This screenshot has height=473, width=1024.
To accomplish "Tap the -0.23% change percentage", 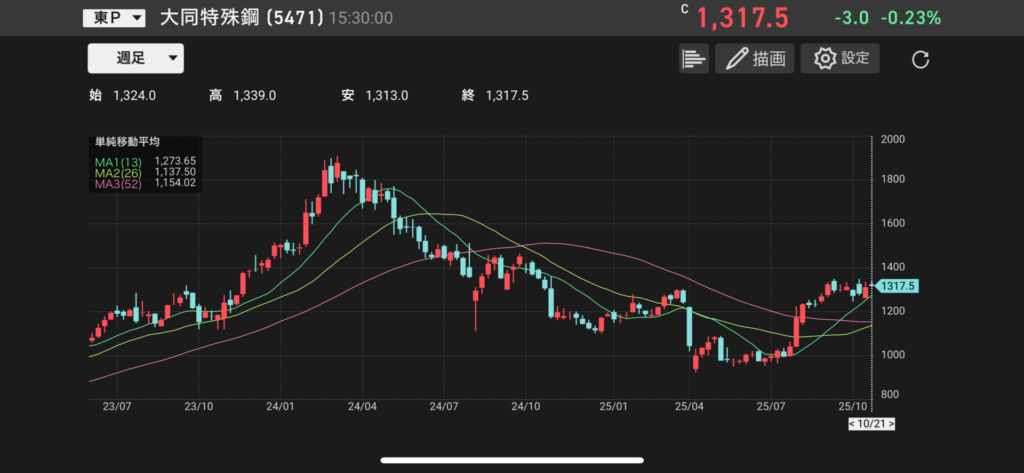I will (x=911, y=18).
